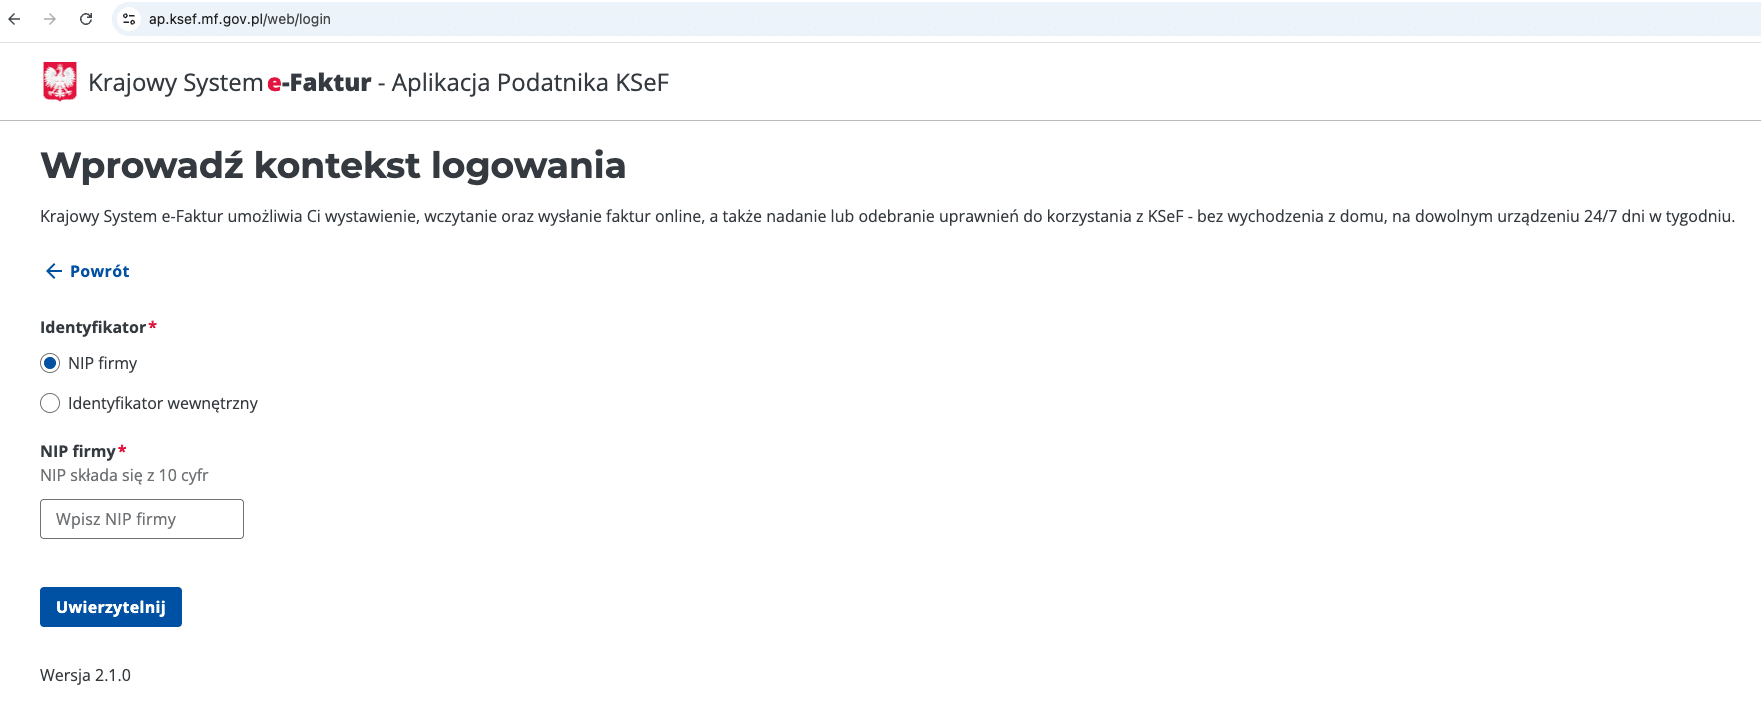Click the 'Wprowadź kontekst logowania' heading
This screenshot has height=712, width=1761.
[333, 165]
